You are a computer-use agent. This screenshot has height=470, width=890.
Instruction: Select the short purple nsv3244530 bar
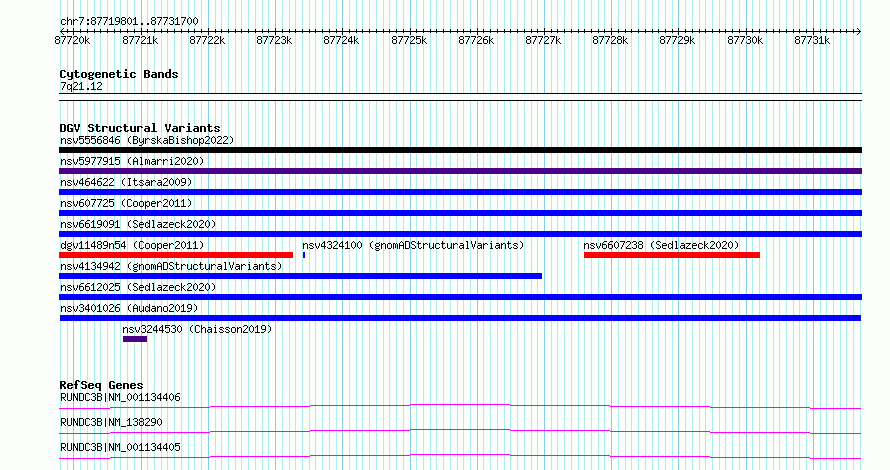click(x=135, y=339)
